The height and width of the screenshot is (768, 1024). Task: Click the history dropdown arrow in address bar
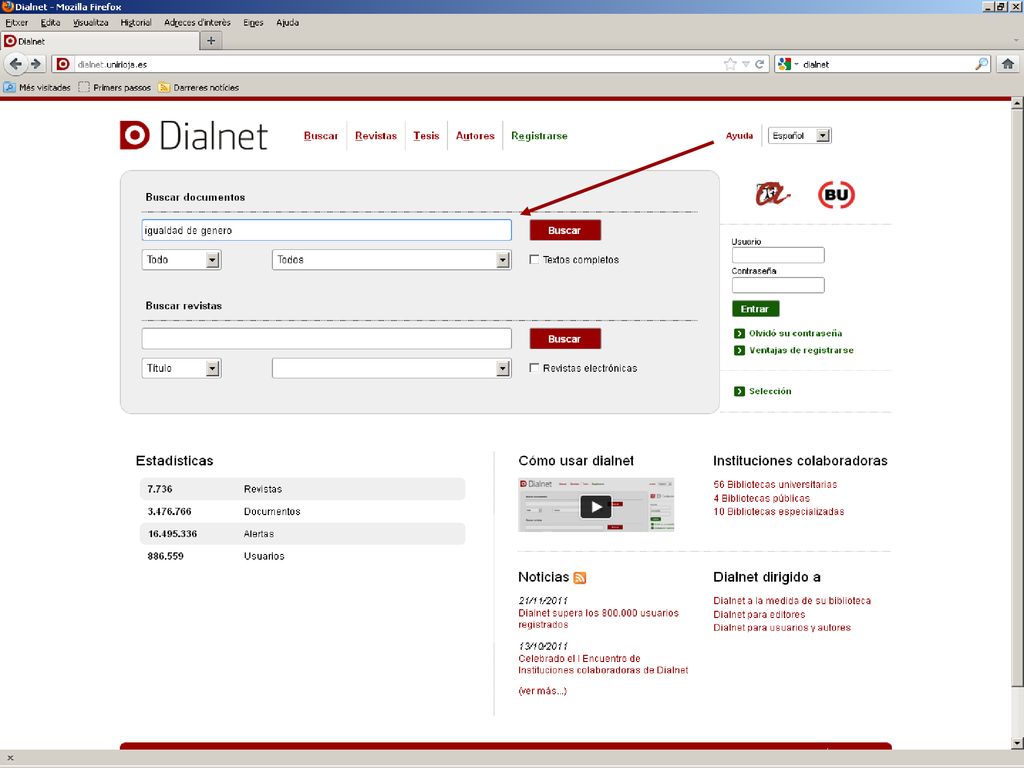click(x=746, y=64)
